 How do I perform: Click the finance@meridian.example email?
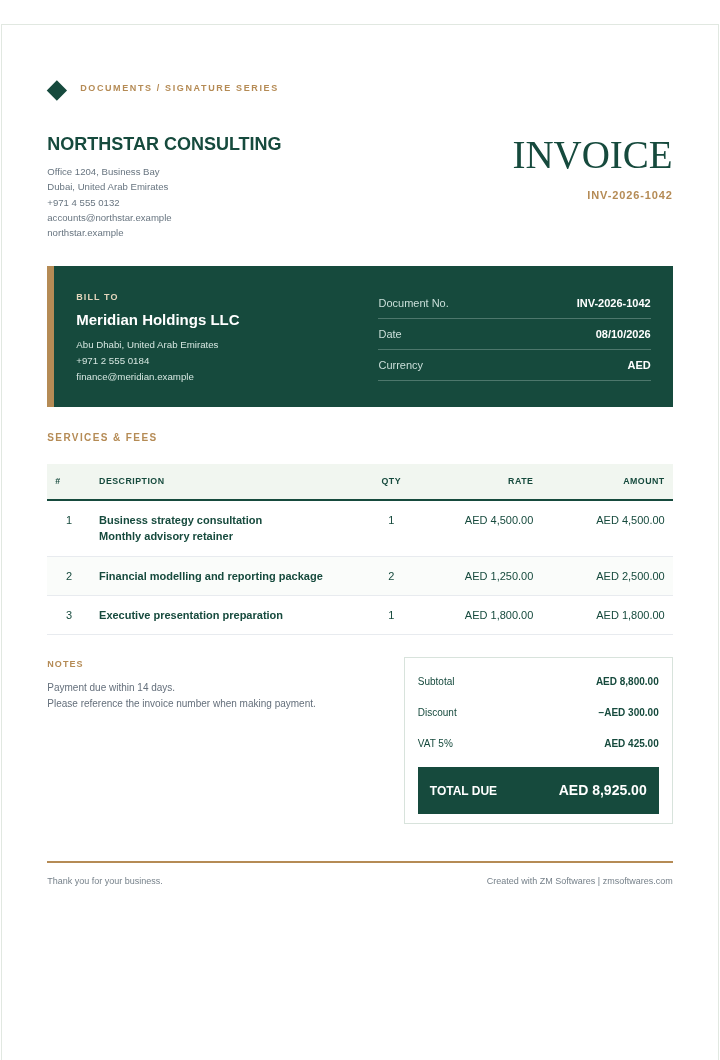point(135,377)
